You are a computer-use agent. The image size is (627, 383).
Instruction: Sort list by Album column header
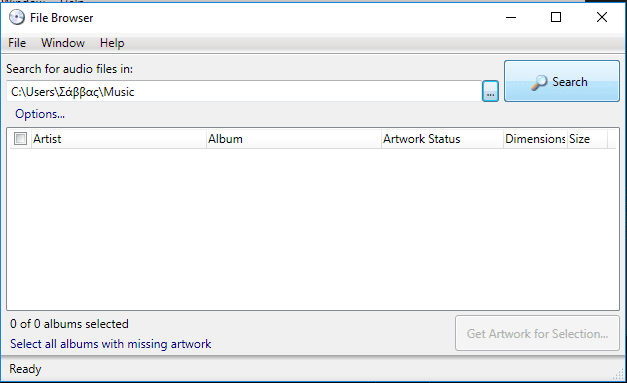[x=294, y=139]
